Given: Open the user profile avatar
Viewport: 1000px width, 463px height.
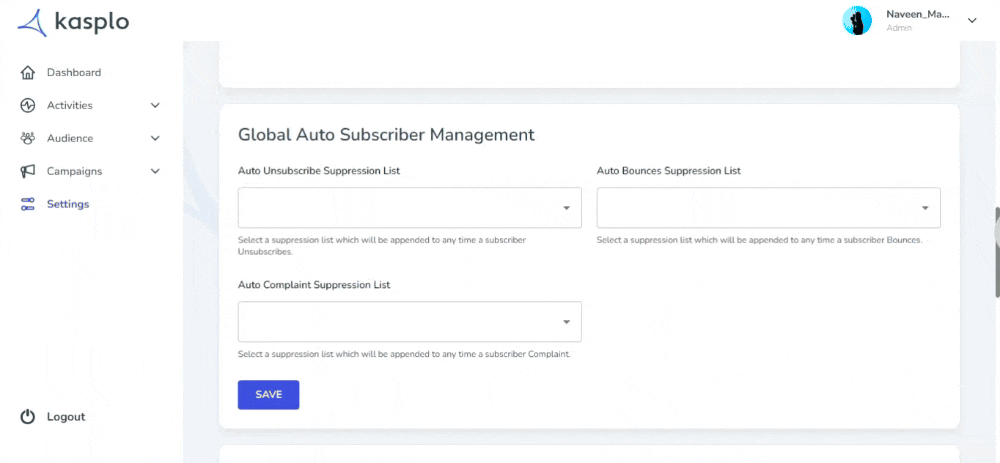Looking at the screenshot, I should (857, 20).
